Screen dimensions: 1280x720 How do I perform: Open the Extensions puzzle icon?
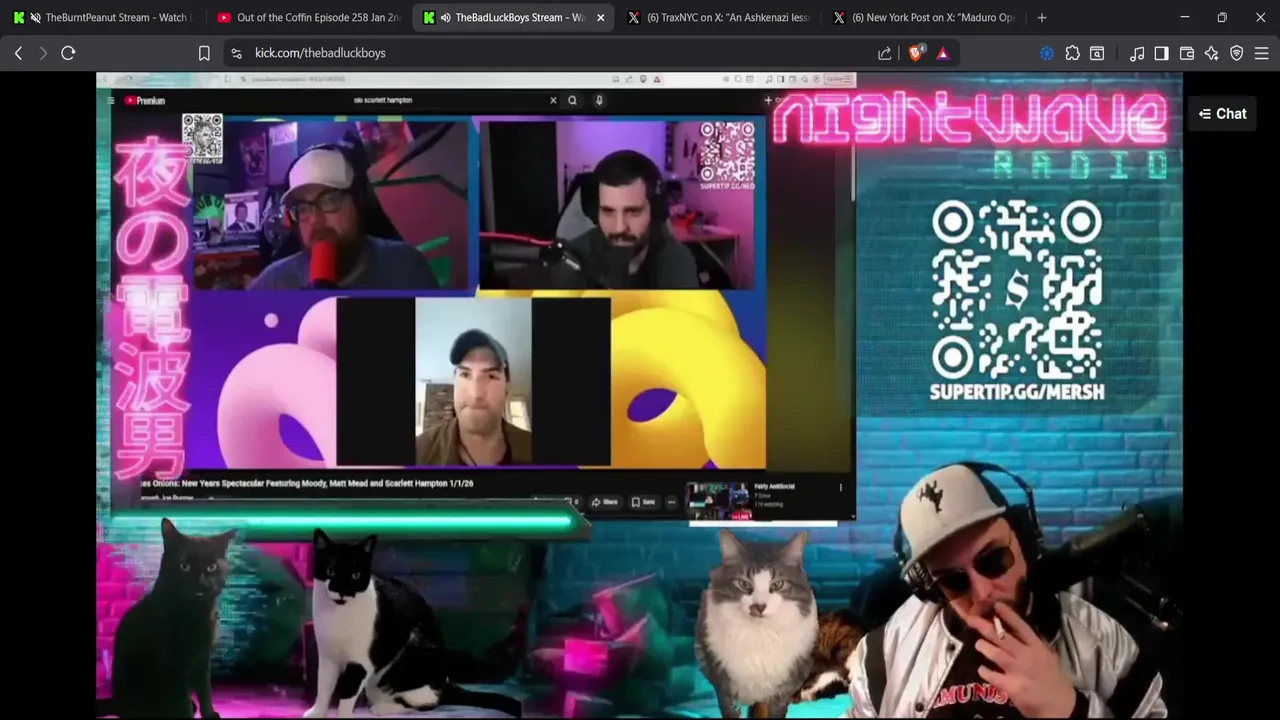tap(1072, 53)
